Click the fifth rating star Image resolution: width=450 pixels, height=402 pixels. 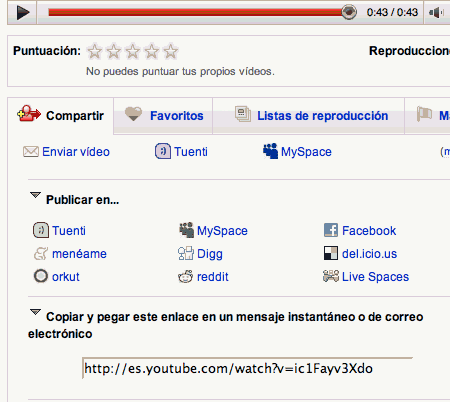pyautogui.click(x=171, y=51)
